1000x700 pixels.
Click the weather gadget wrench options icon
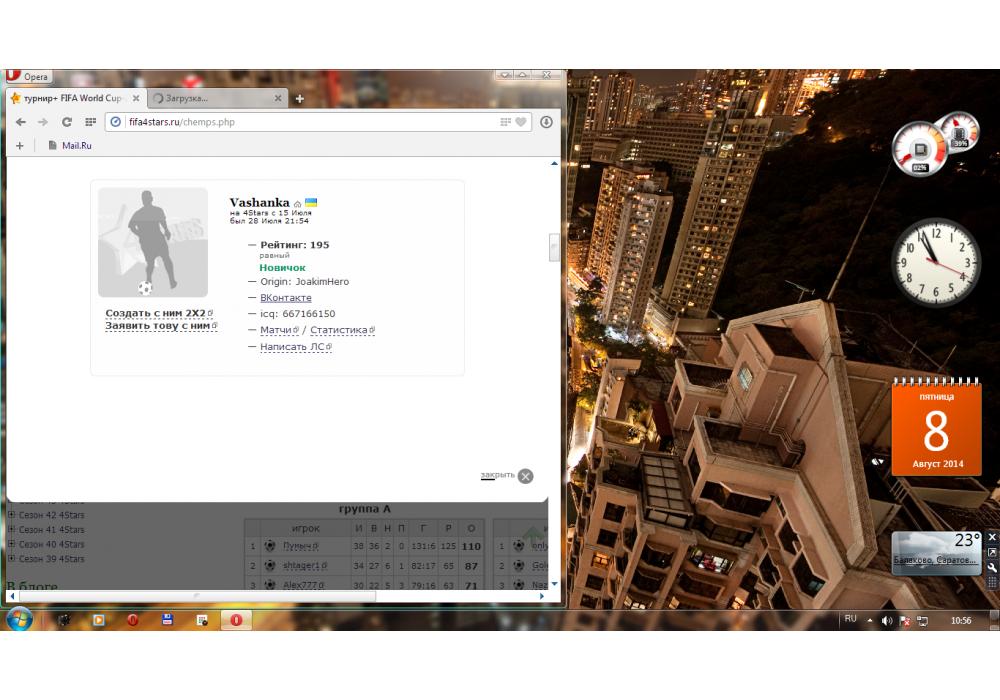[992, 567]
